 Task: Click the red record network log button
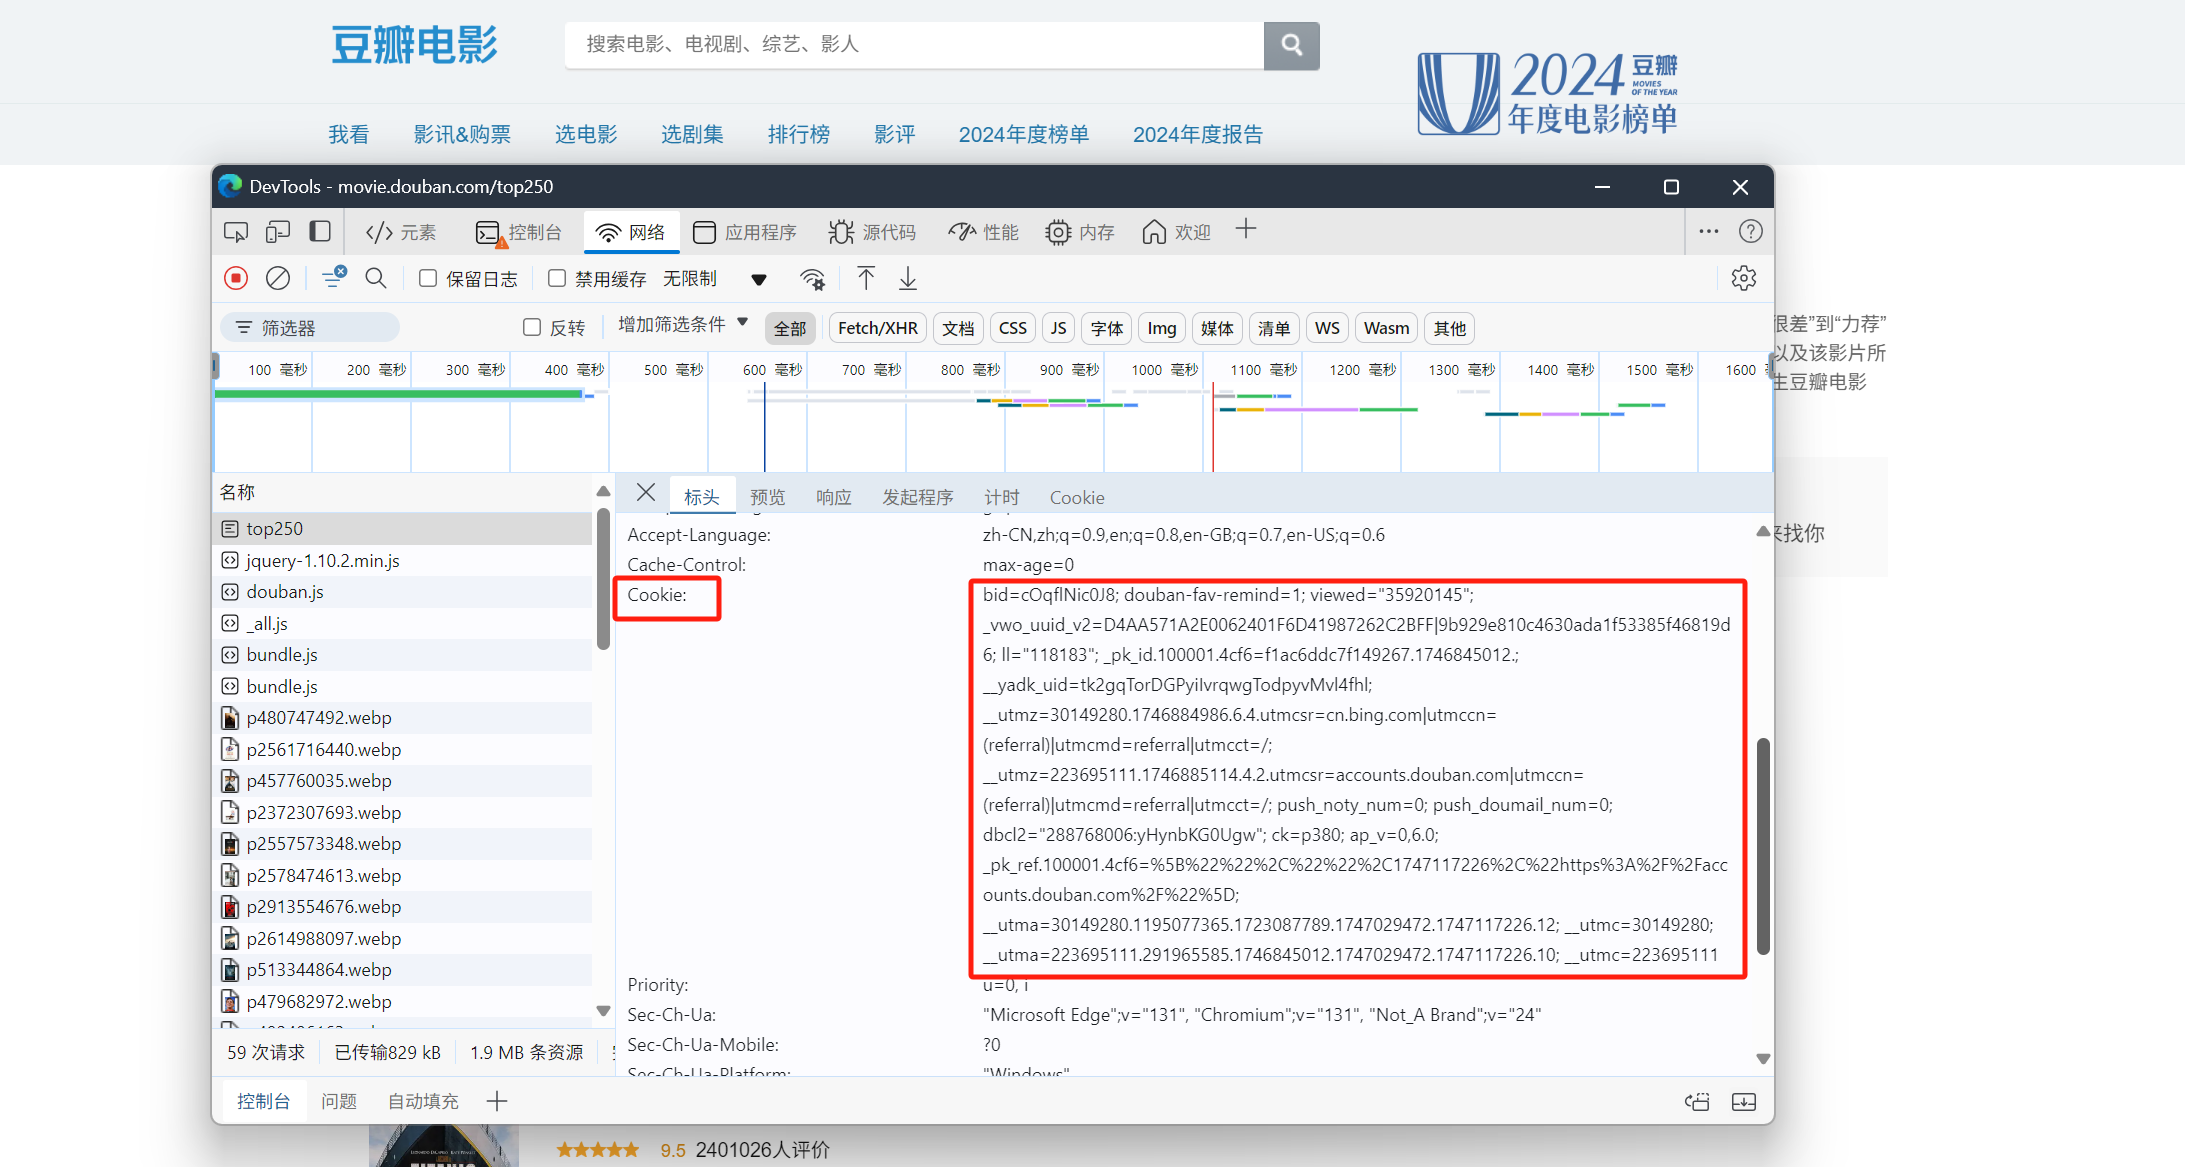pos(236,278)
